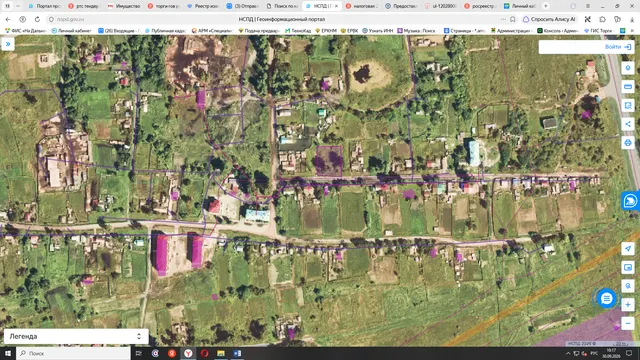The height and width of the screenshot is (360, 640).
Task: Switch to the росреестр tab
Action: tap(481, 6)
